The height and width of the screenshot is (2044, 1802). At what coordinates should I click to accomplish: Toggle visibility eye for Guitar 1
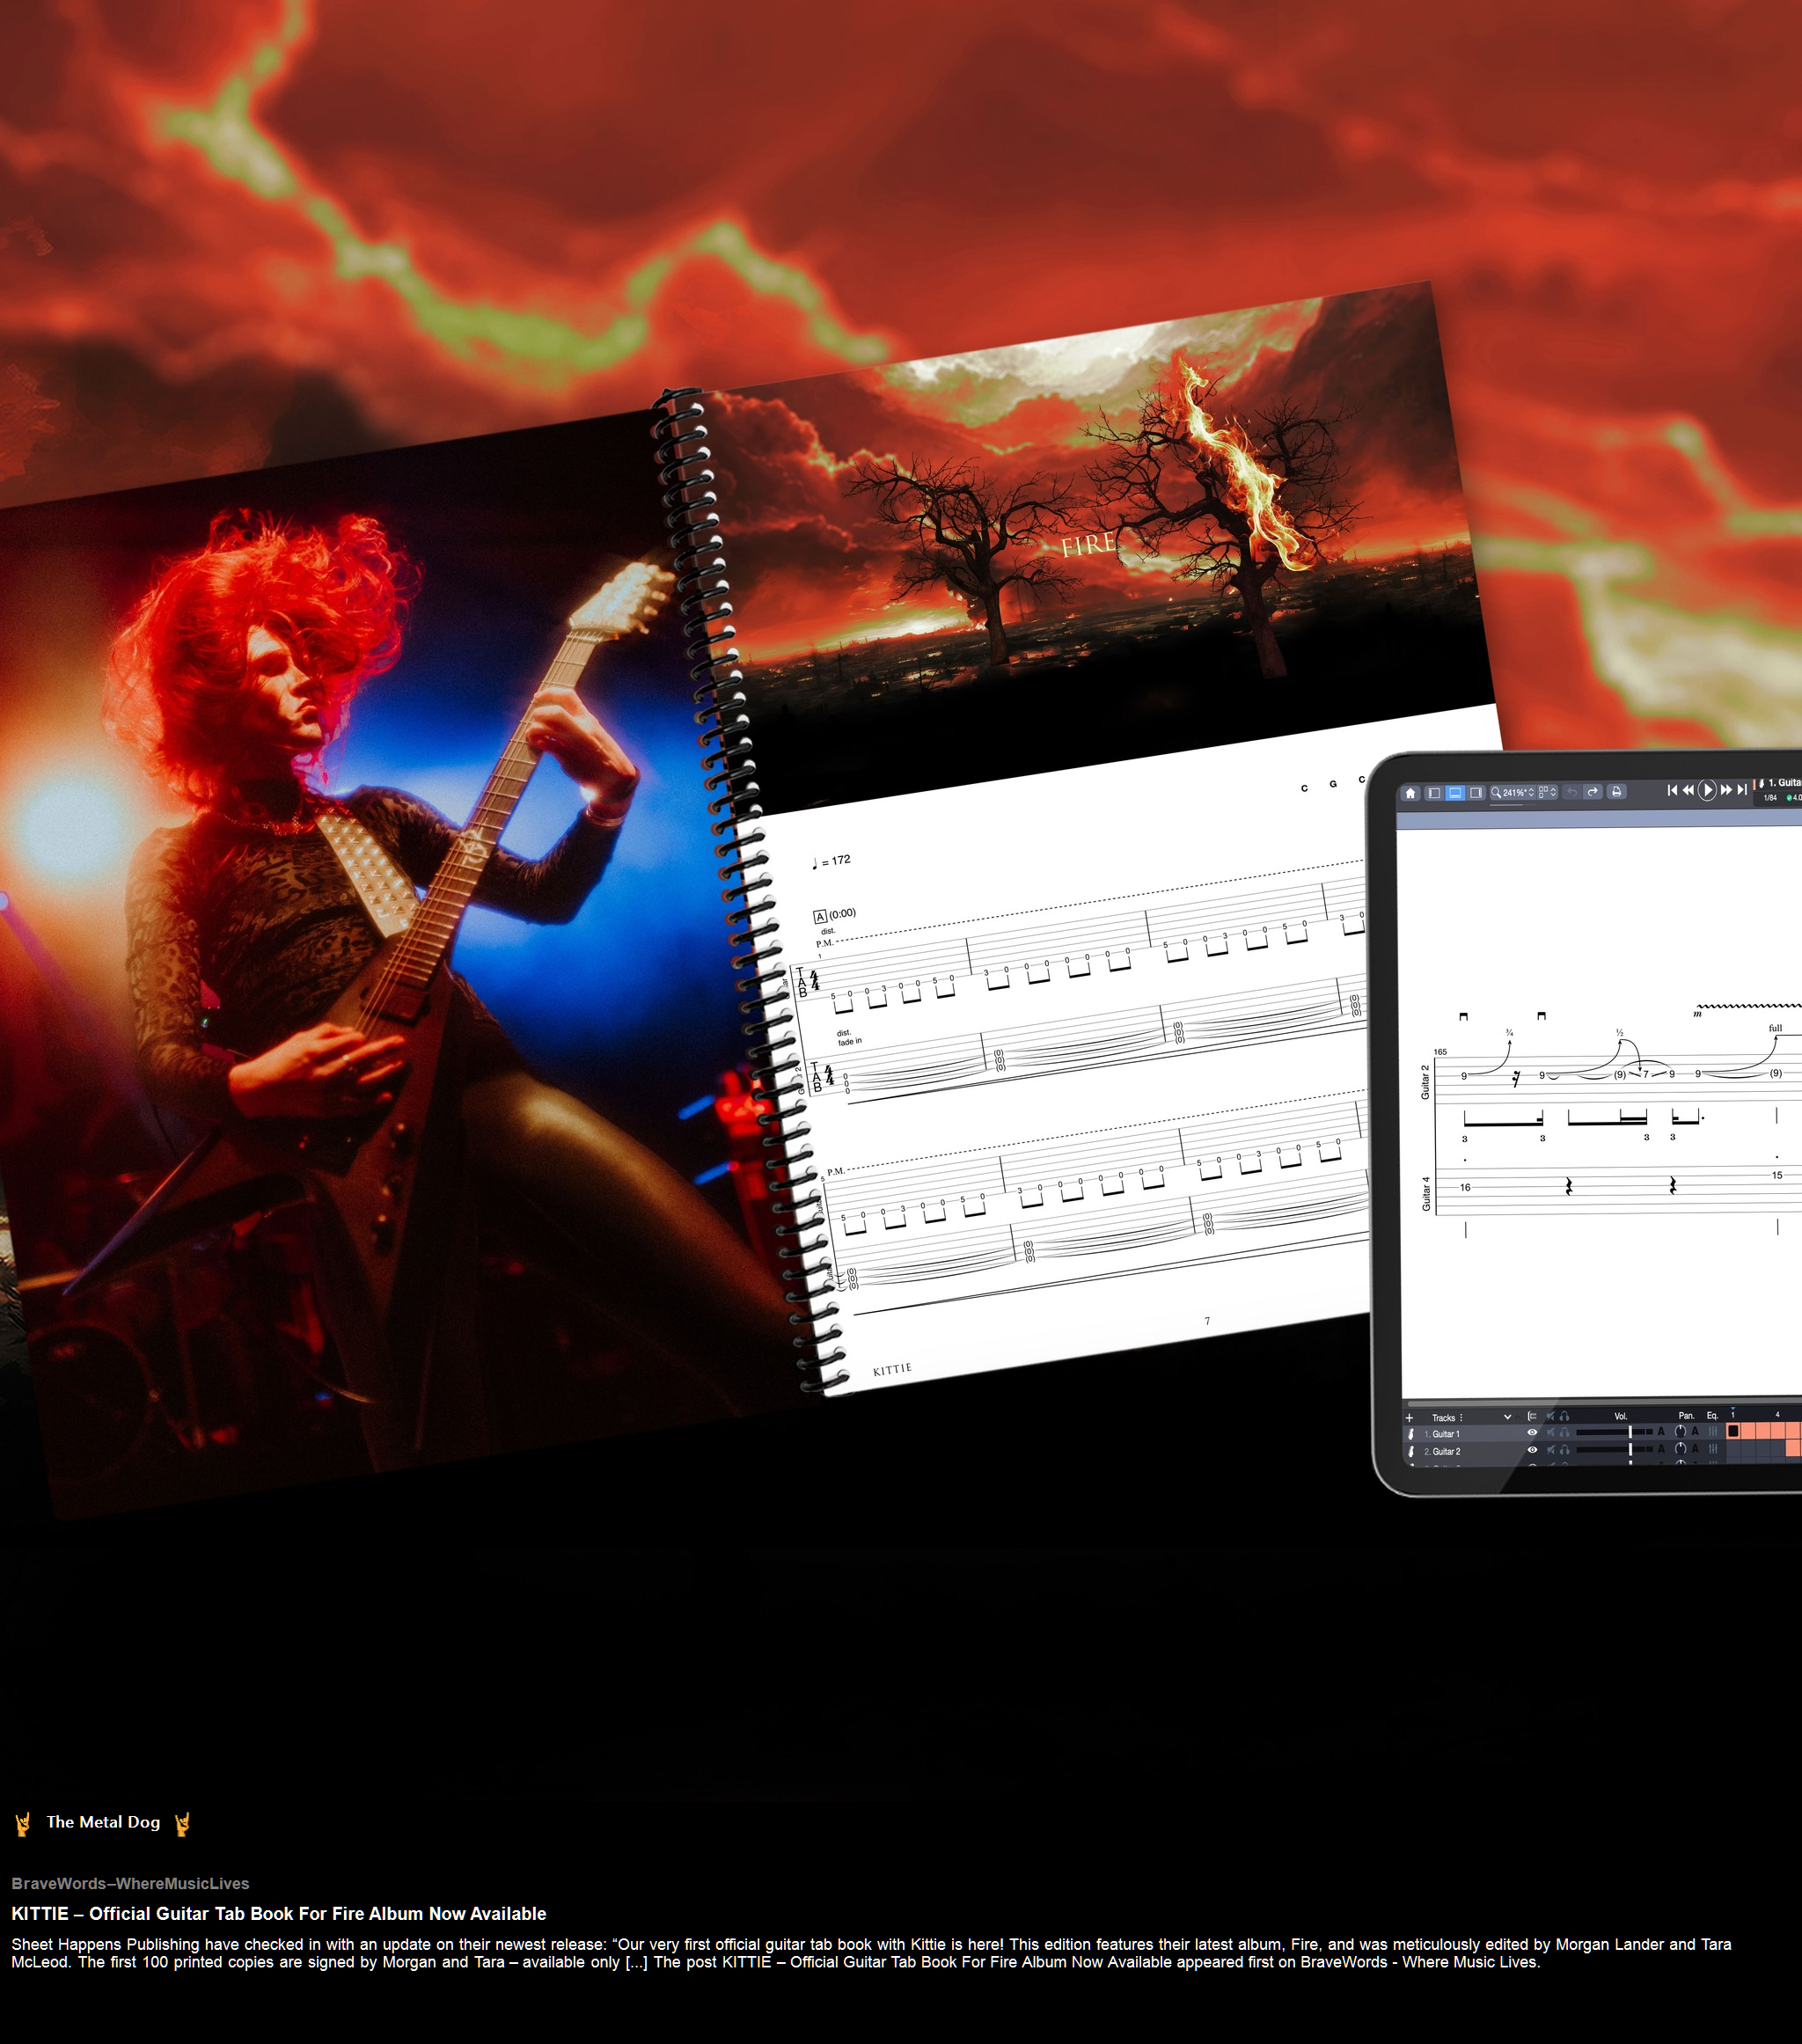point(1533,1433)
